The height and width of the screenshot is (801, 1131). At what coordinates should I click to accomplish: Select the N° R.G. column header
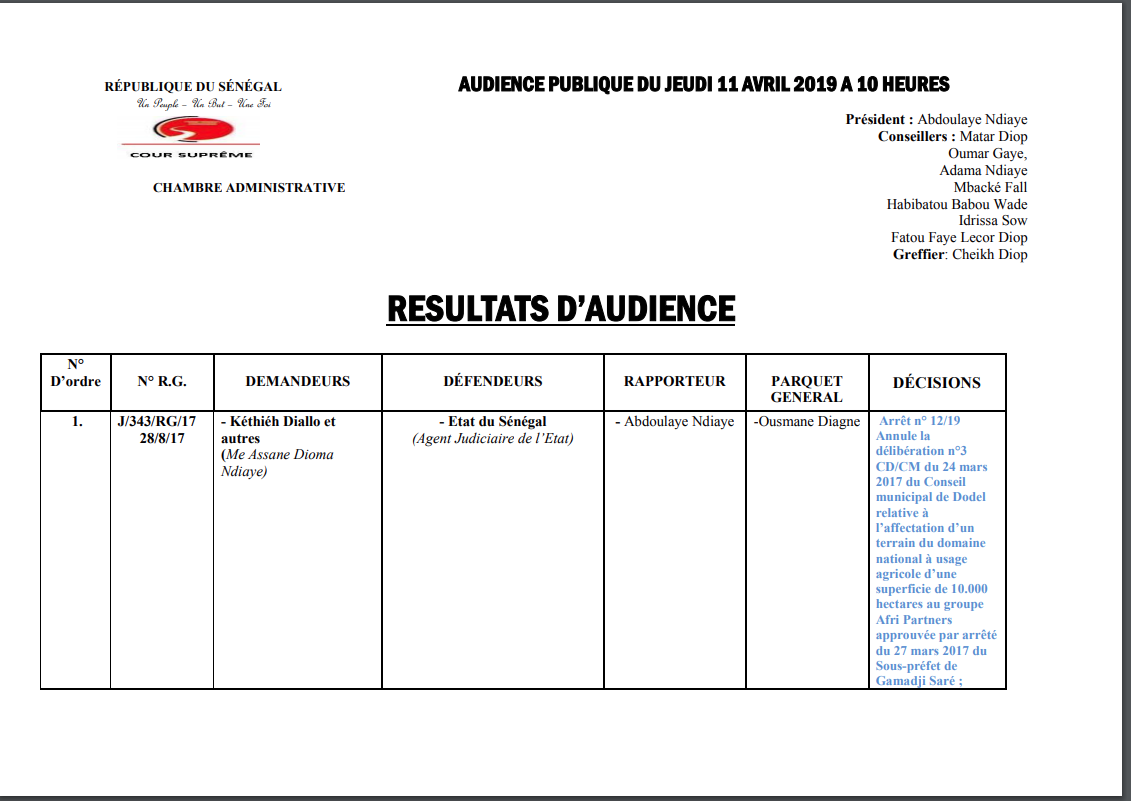(163, 380)
